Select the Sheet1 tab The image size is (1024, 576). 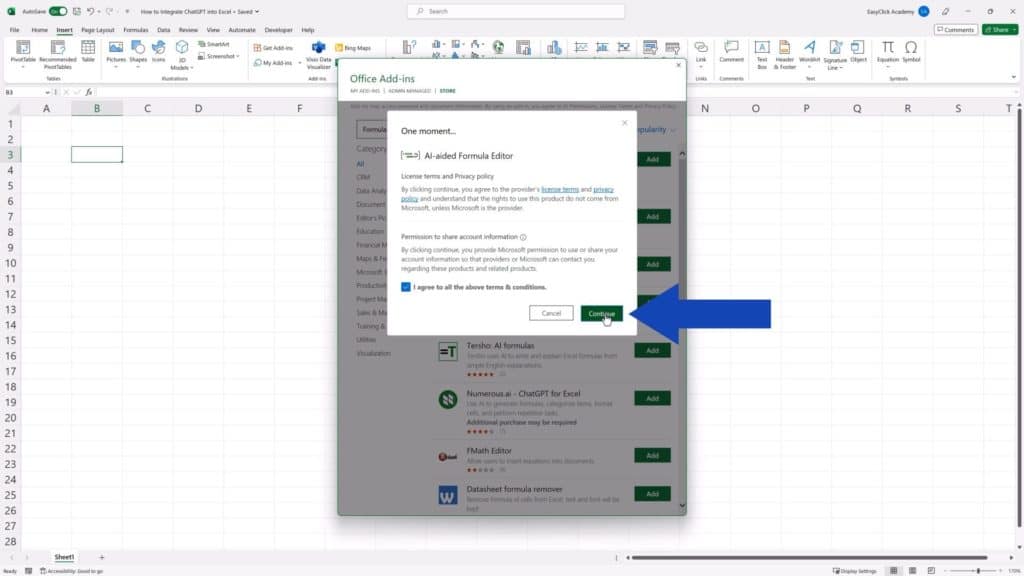[64, 557]
